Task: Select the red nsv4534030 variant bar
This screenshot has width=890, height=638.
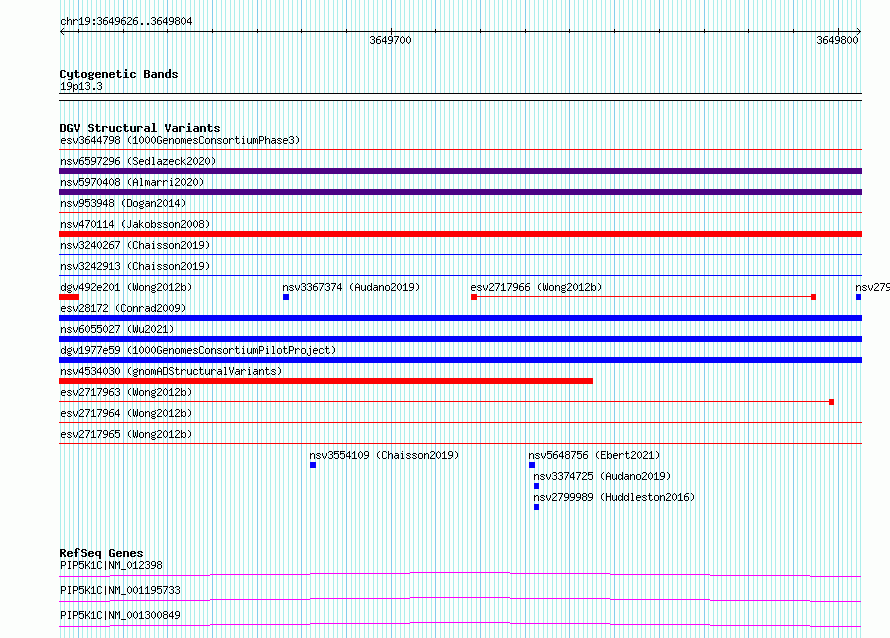Action: (x=326, y=381)
